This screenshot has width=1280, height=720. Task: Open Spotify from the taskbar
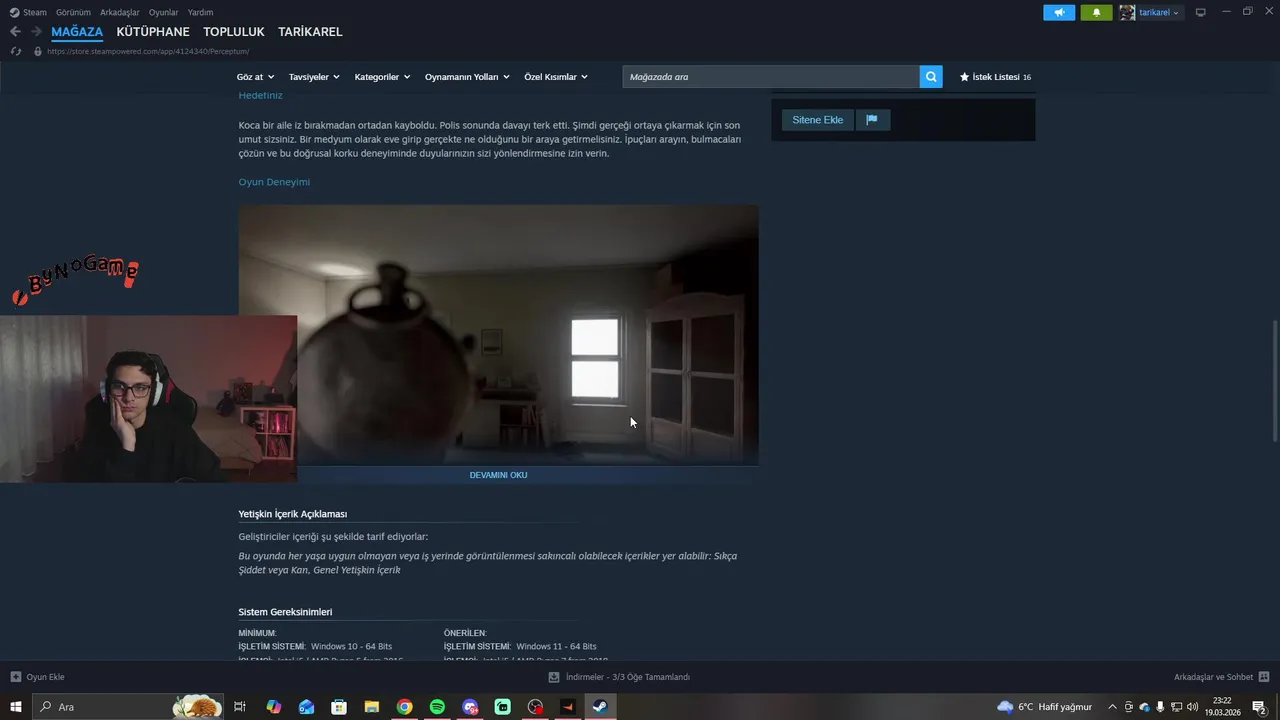pyautogui.click(x=437, y=707)
